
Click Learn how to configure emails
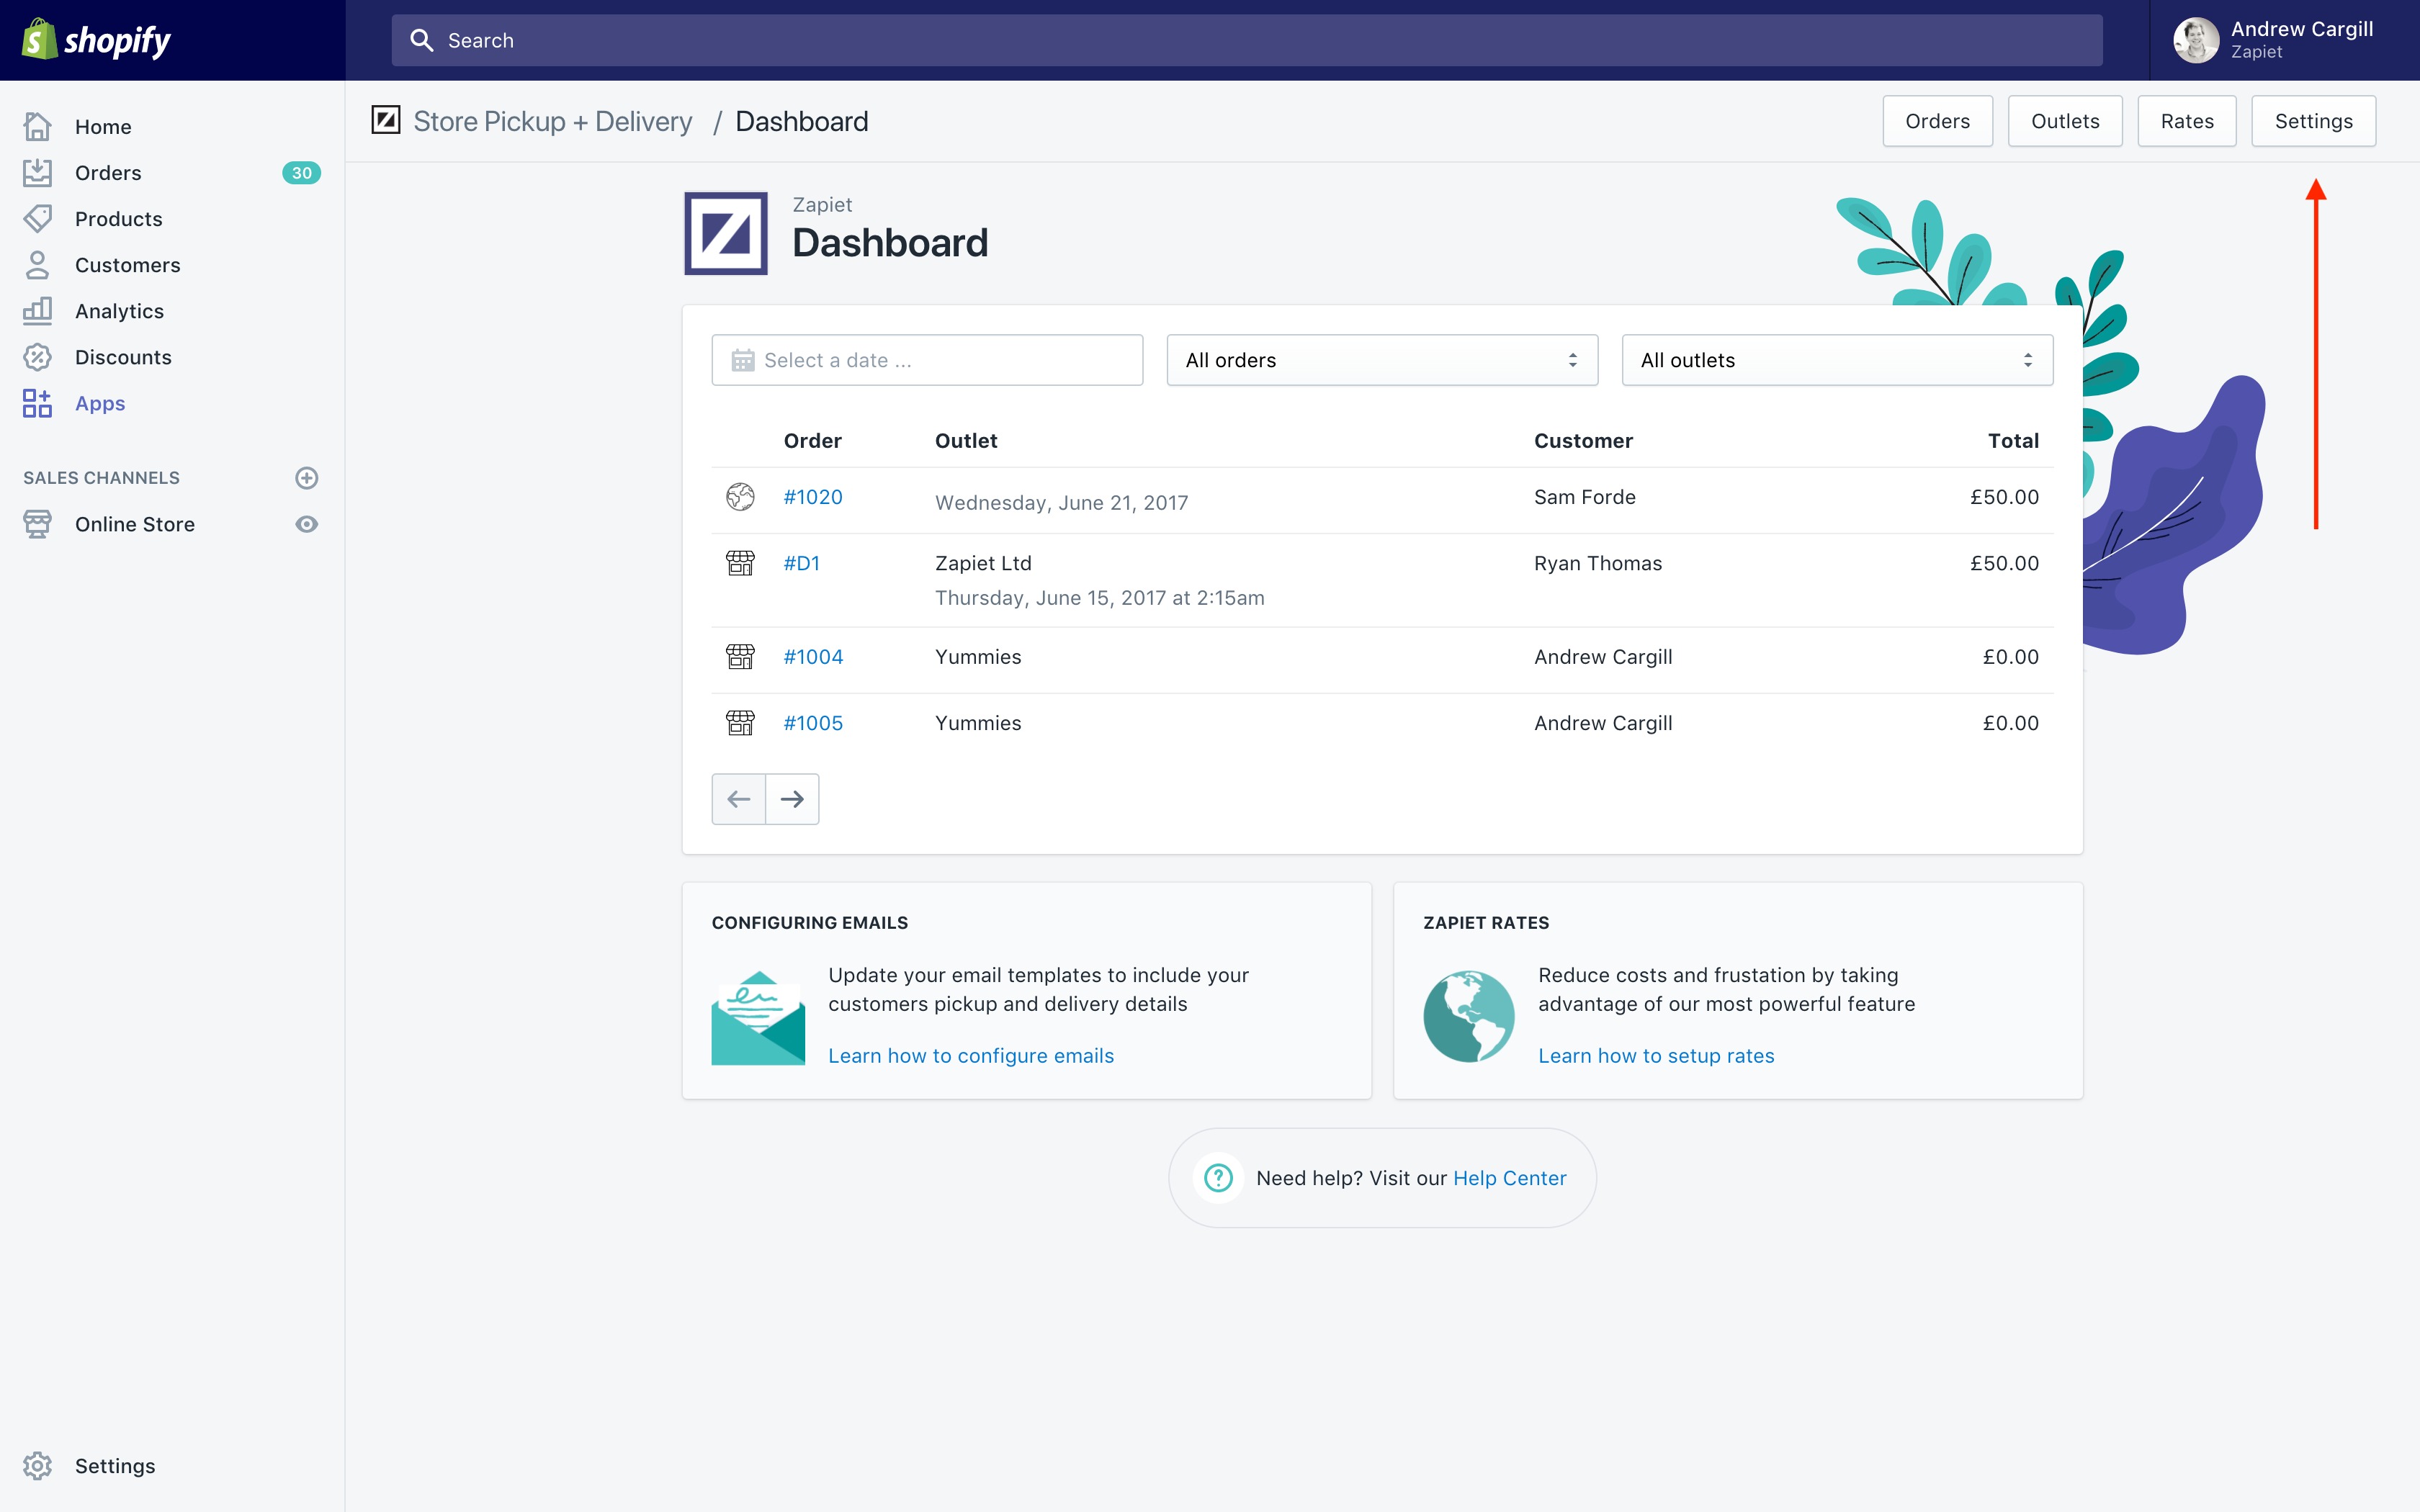click(970, 1056)
